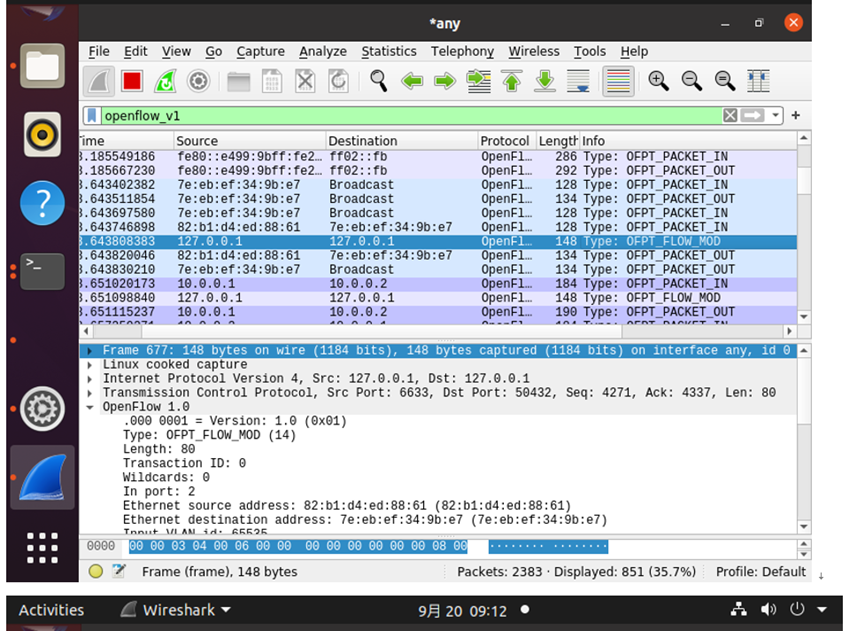Go back to previous packet arrow
The image size is (865, 631).
(412, 81)
